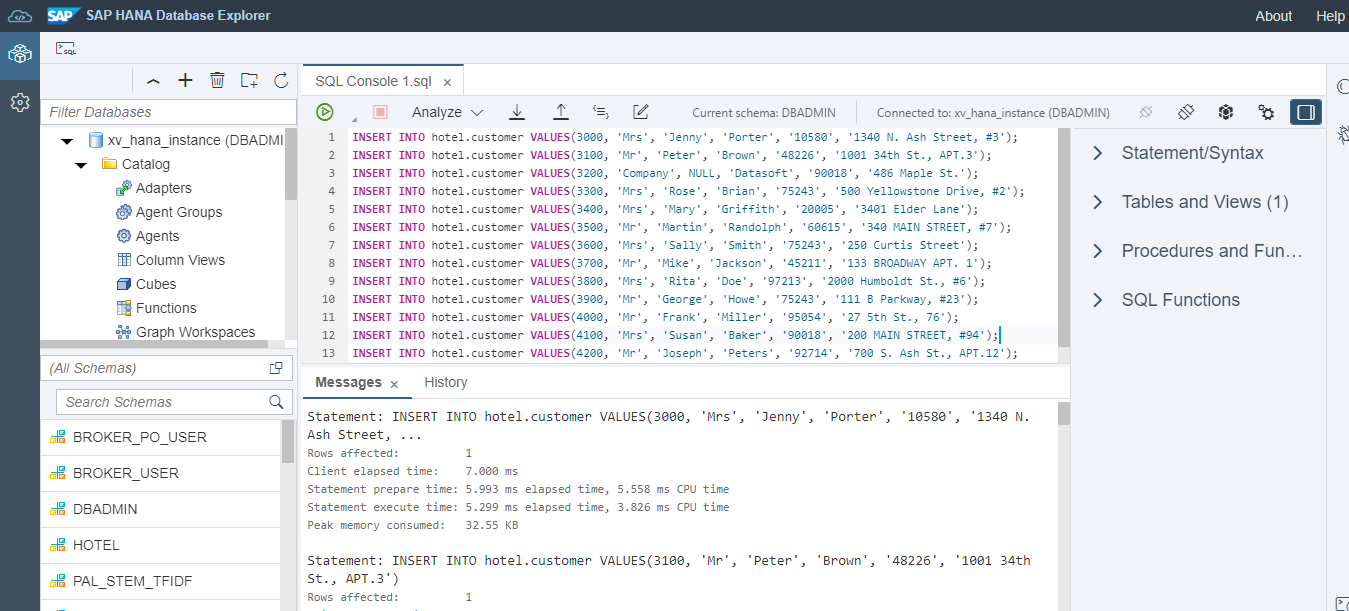Select the DBADMIN schema in the list
The height and width of the screenshot is (611, 1349).
point(161,509)
